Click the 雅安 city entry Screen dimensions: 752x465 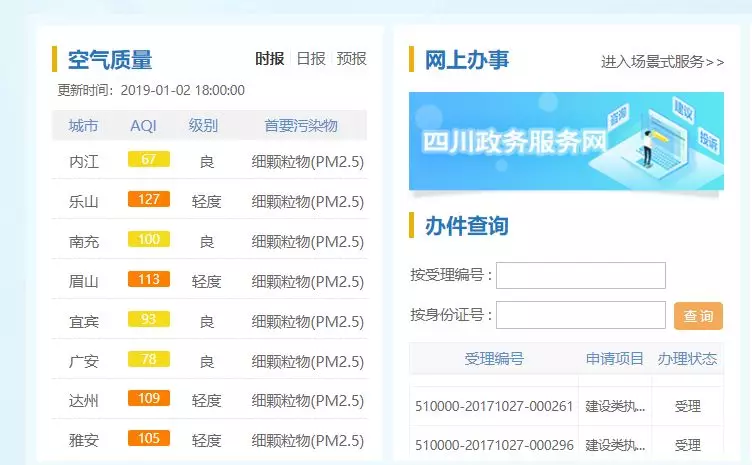pos(84,440)
